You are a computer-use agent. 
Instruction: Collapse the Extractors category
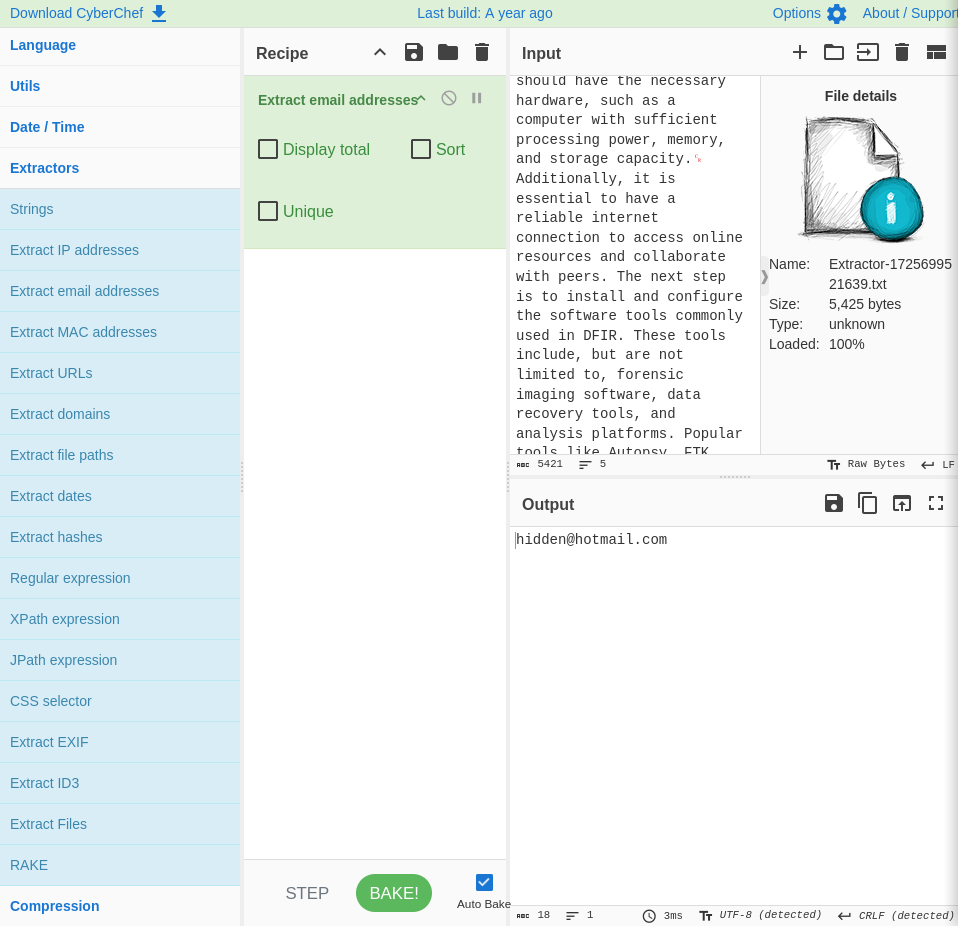[120, 168]
